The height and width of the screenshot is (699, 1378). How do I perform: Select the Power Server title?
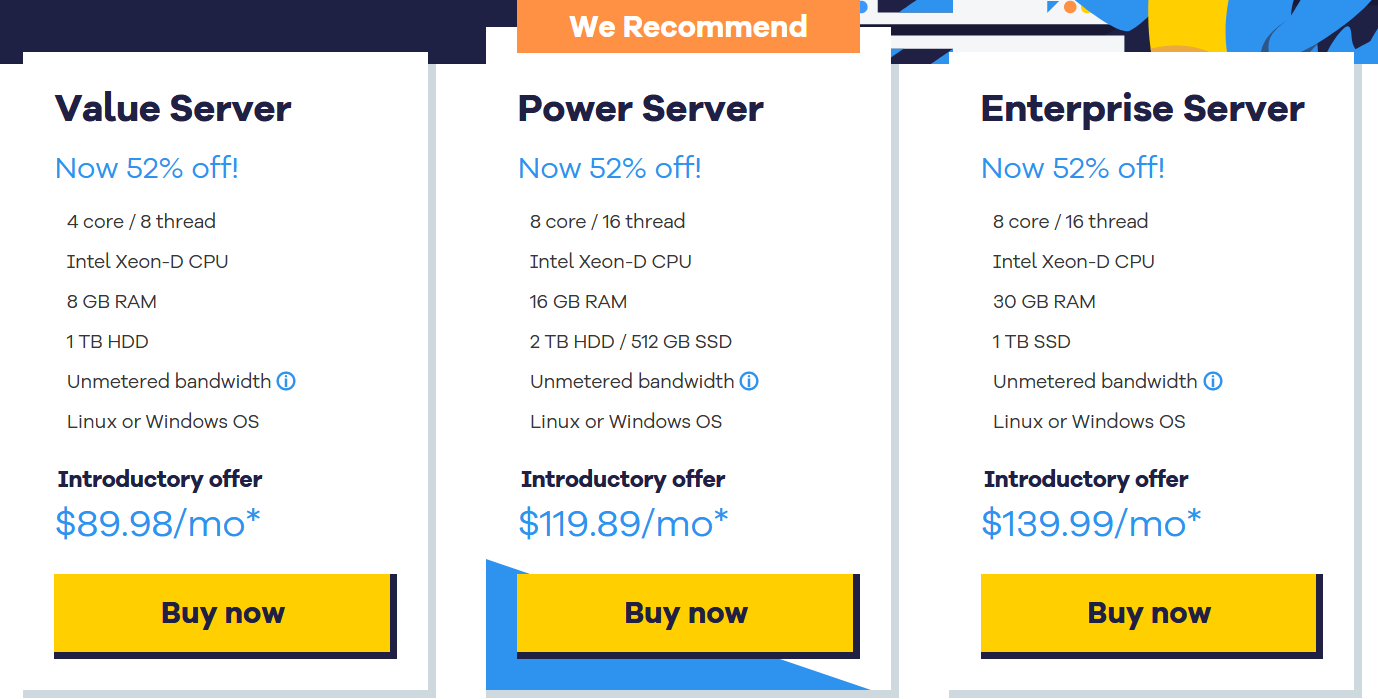click(641, 108)
